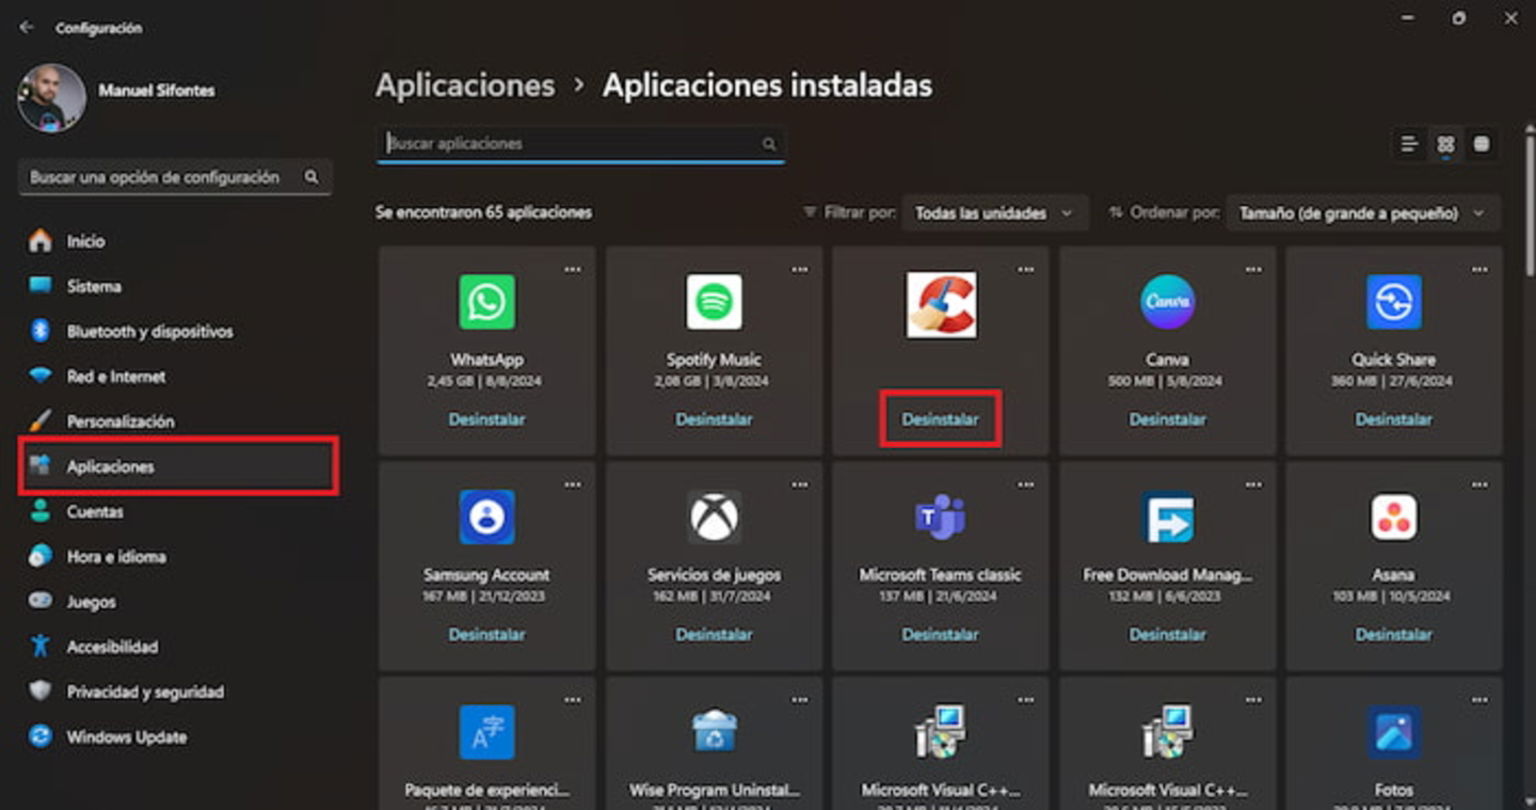
Task: Click Desinstalar under Samsung Account
Action: (x=487, y=634)
